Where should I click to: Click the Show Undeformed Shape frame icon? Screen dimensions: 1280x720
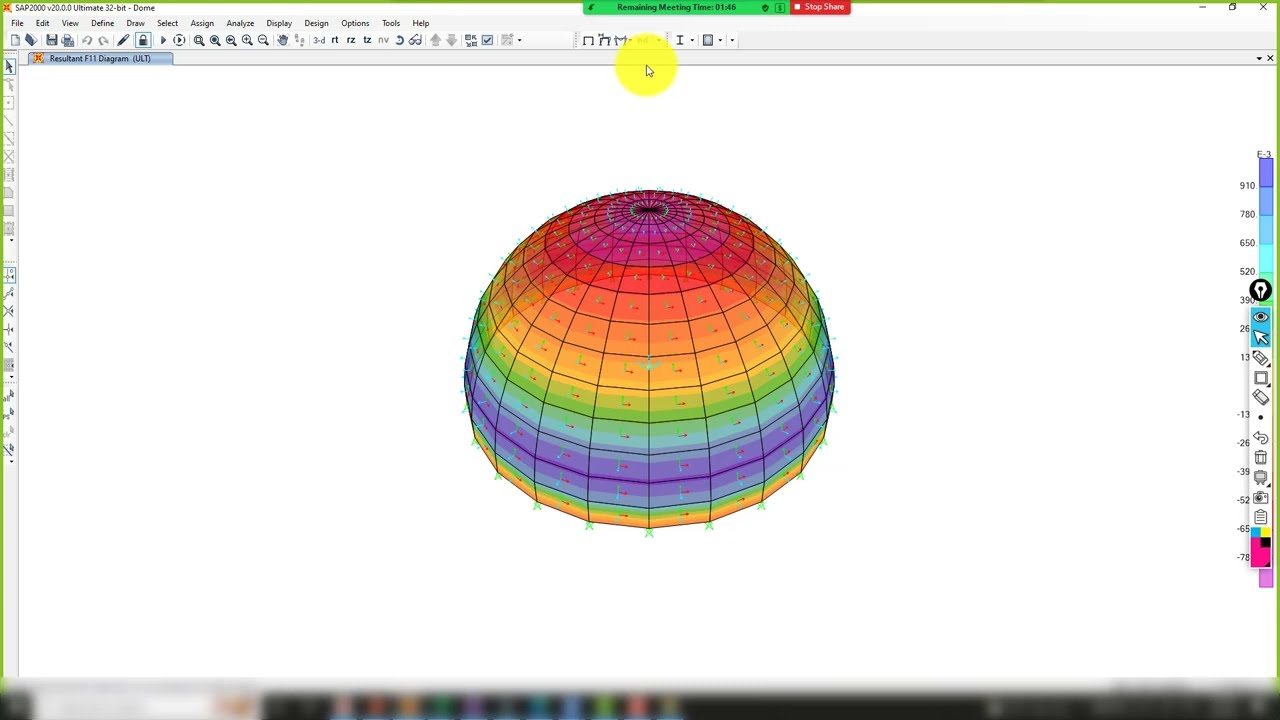(588, 40)
